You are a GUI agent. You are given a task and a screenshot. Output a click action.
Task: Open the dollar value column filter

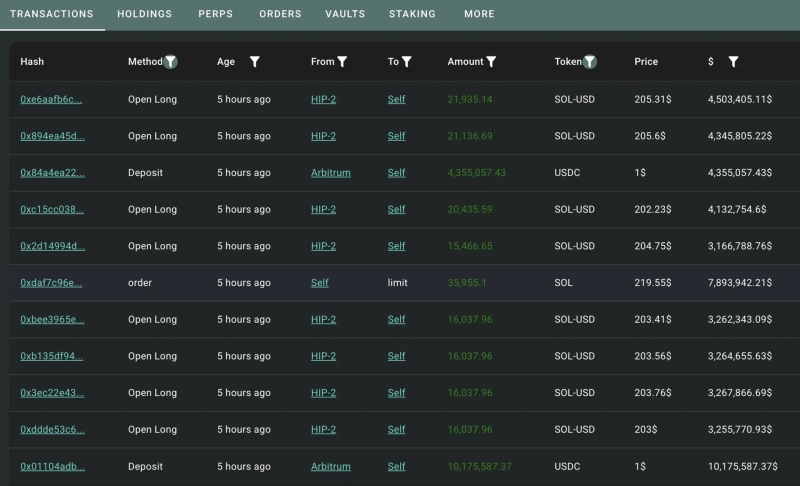point(733,62)
